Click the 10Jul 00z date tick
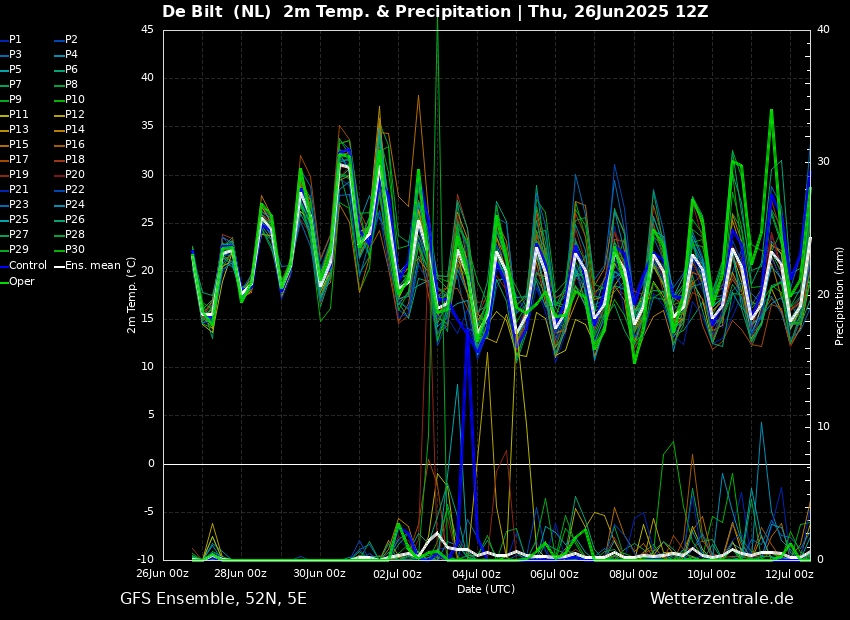This screenshot has width=850, height=620. pyautogui.click(x=711, y=574)
